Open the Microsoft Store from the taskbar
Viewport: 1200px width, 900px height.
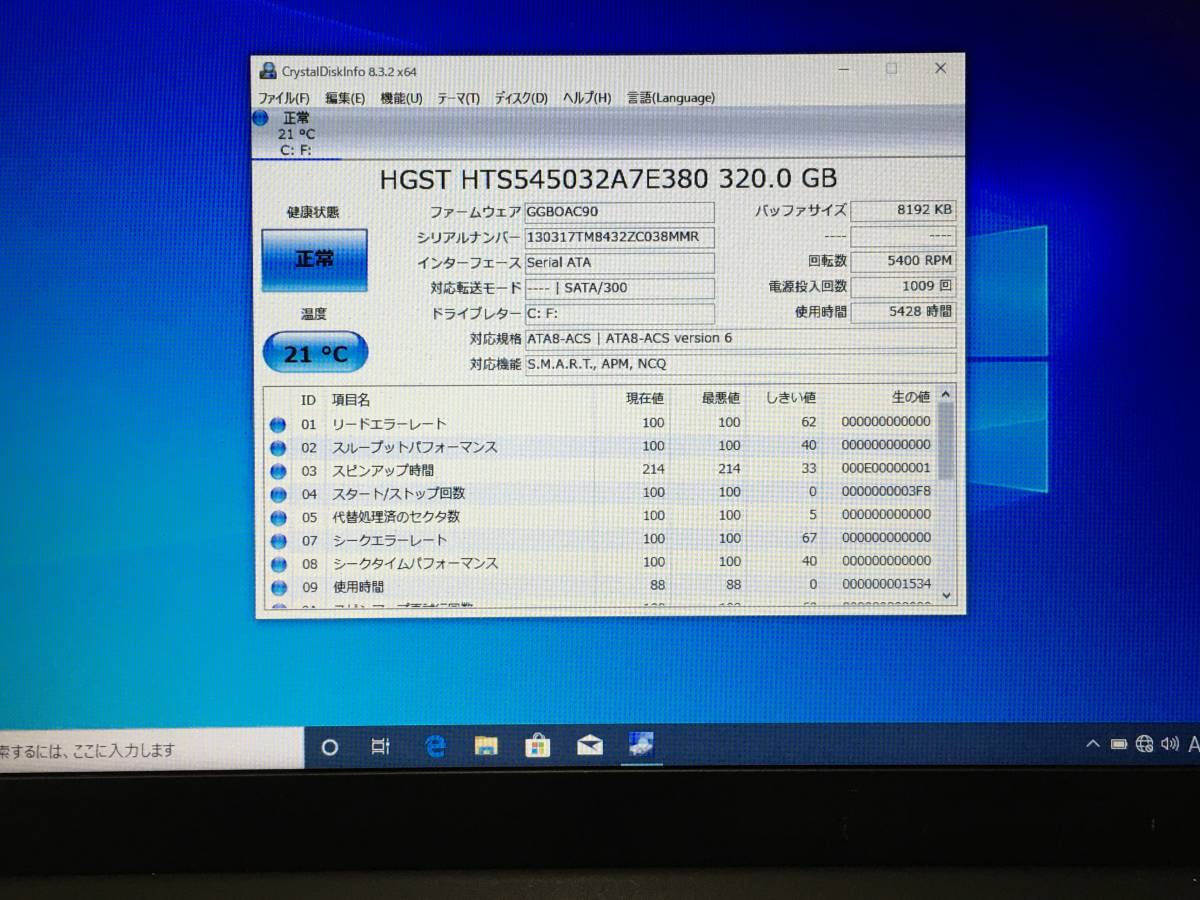(x=538, y=746)
